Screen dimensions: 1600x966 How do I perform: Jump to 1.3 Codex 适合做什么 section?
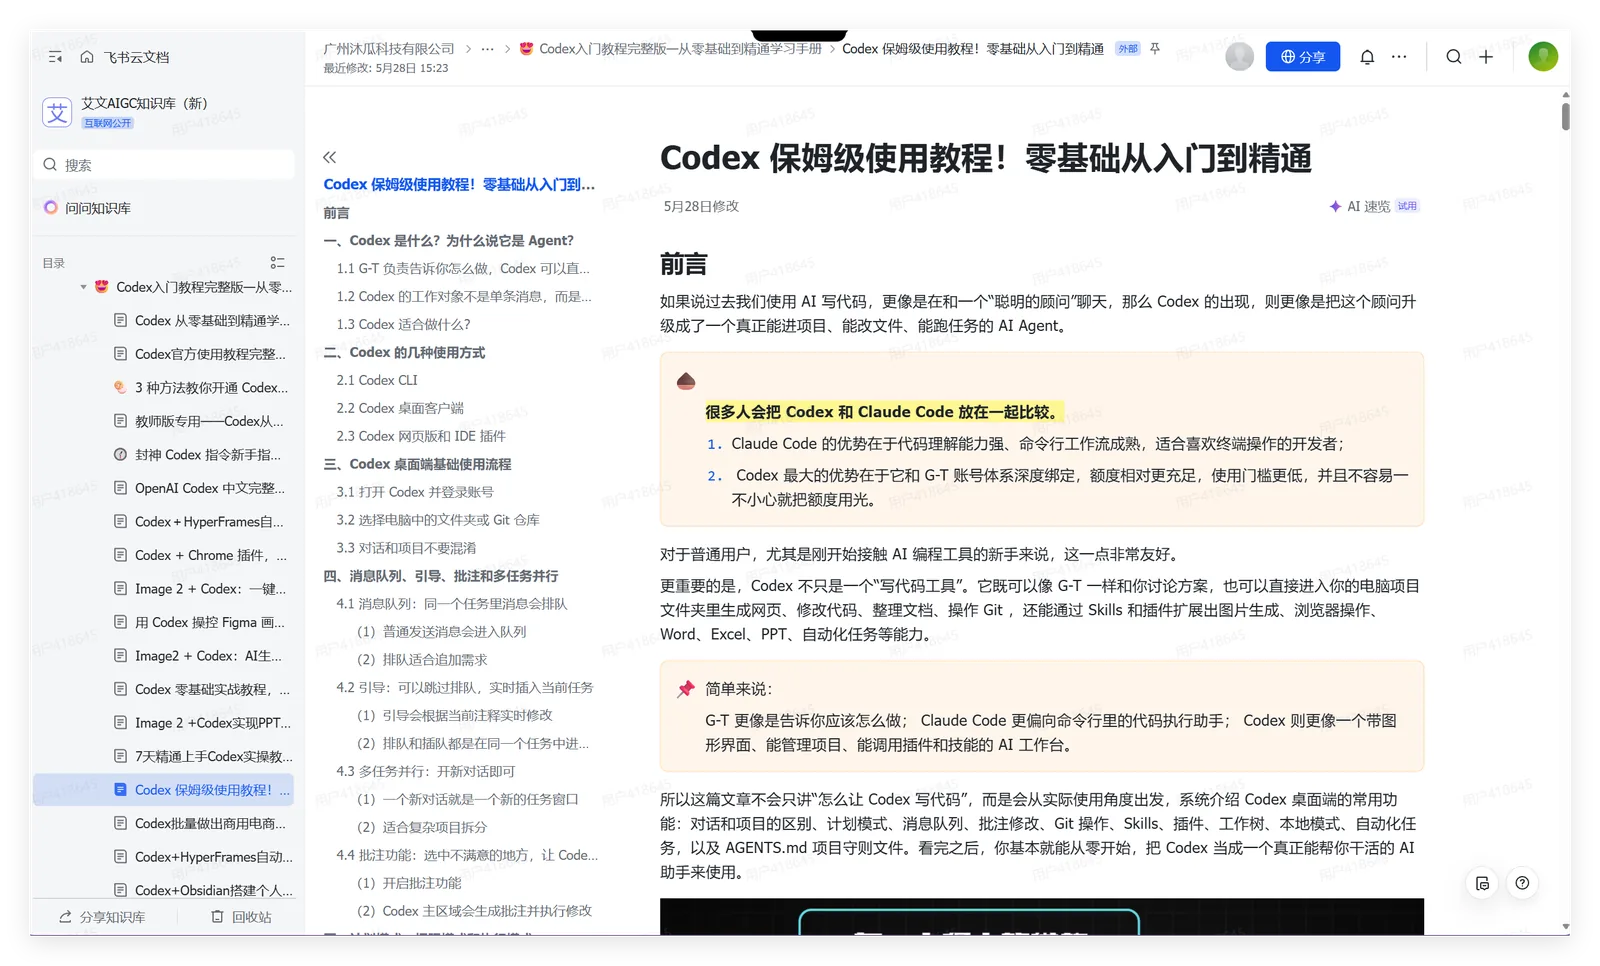click(x=403, y=324)
